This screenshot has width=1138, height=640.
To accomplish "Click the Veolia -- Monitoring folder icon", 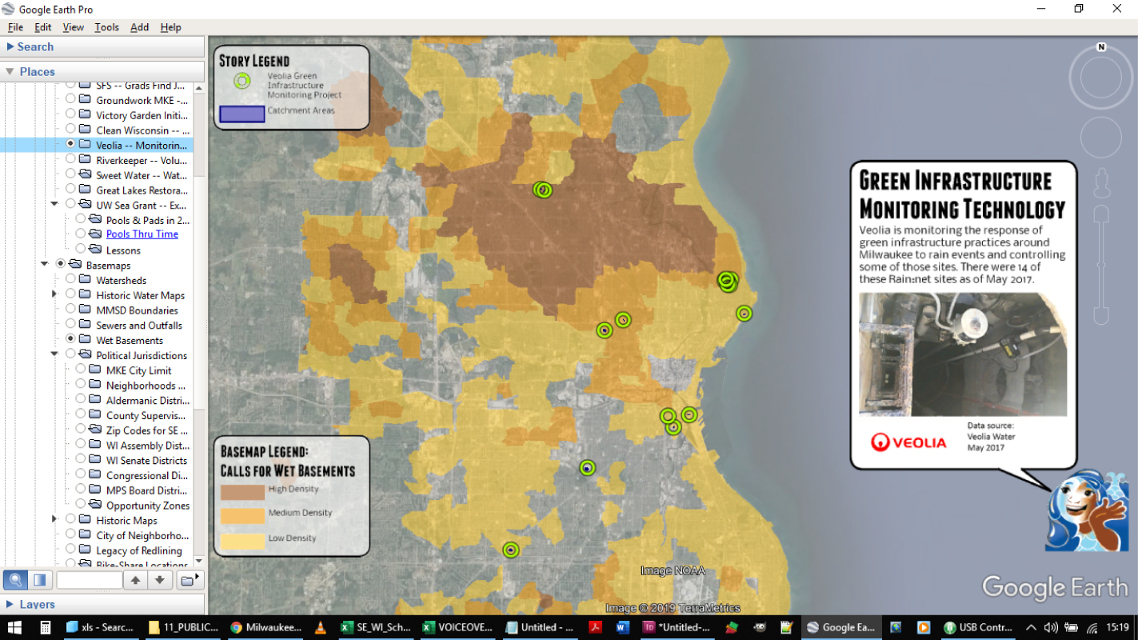I will 83,144.
